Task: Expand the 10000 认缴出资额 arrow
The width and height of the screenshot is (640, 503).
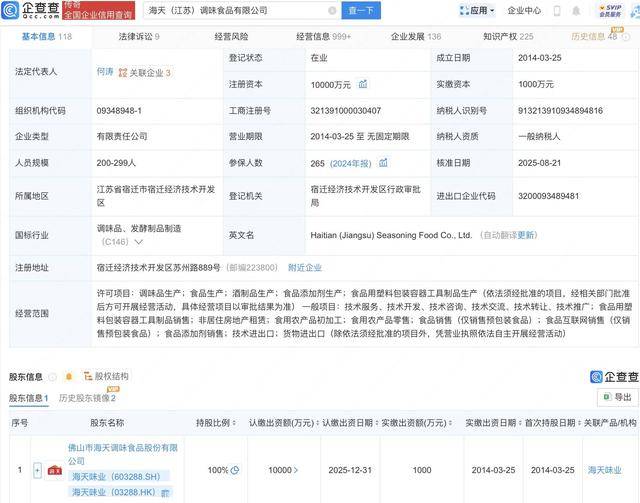Action: pyautogui.click(x=296, y=470)
